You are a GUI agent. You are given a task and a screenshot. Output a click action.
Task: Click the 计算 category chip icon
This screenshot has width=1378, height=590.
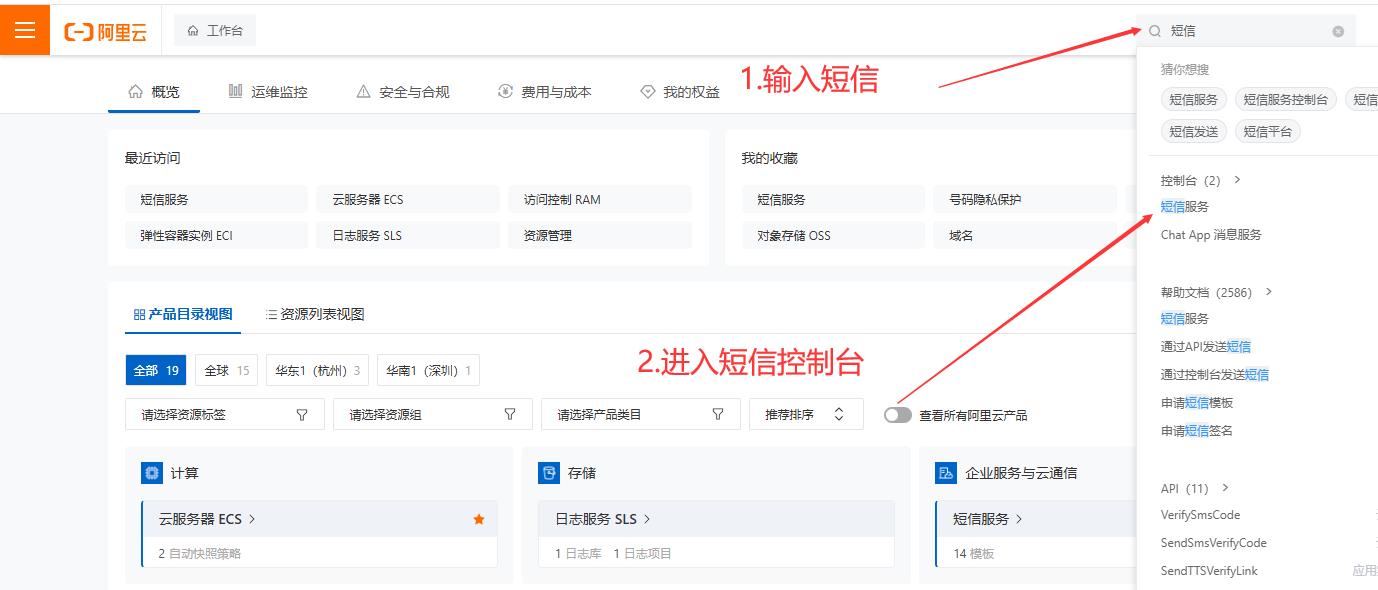point(152,473)
